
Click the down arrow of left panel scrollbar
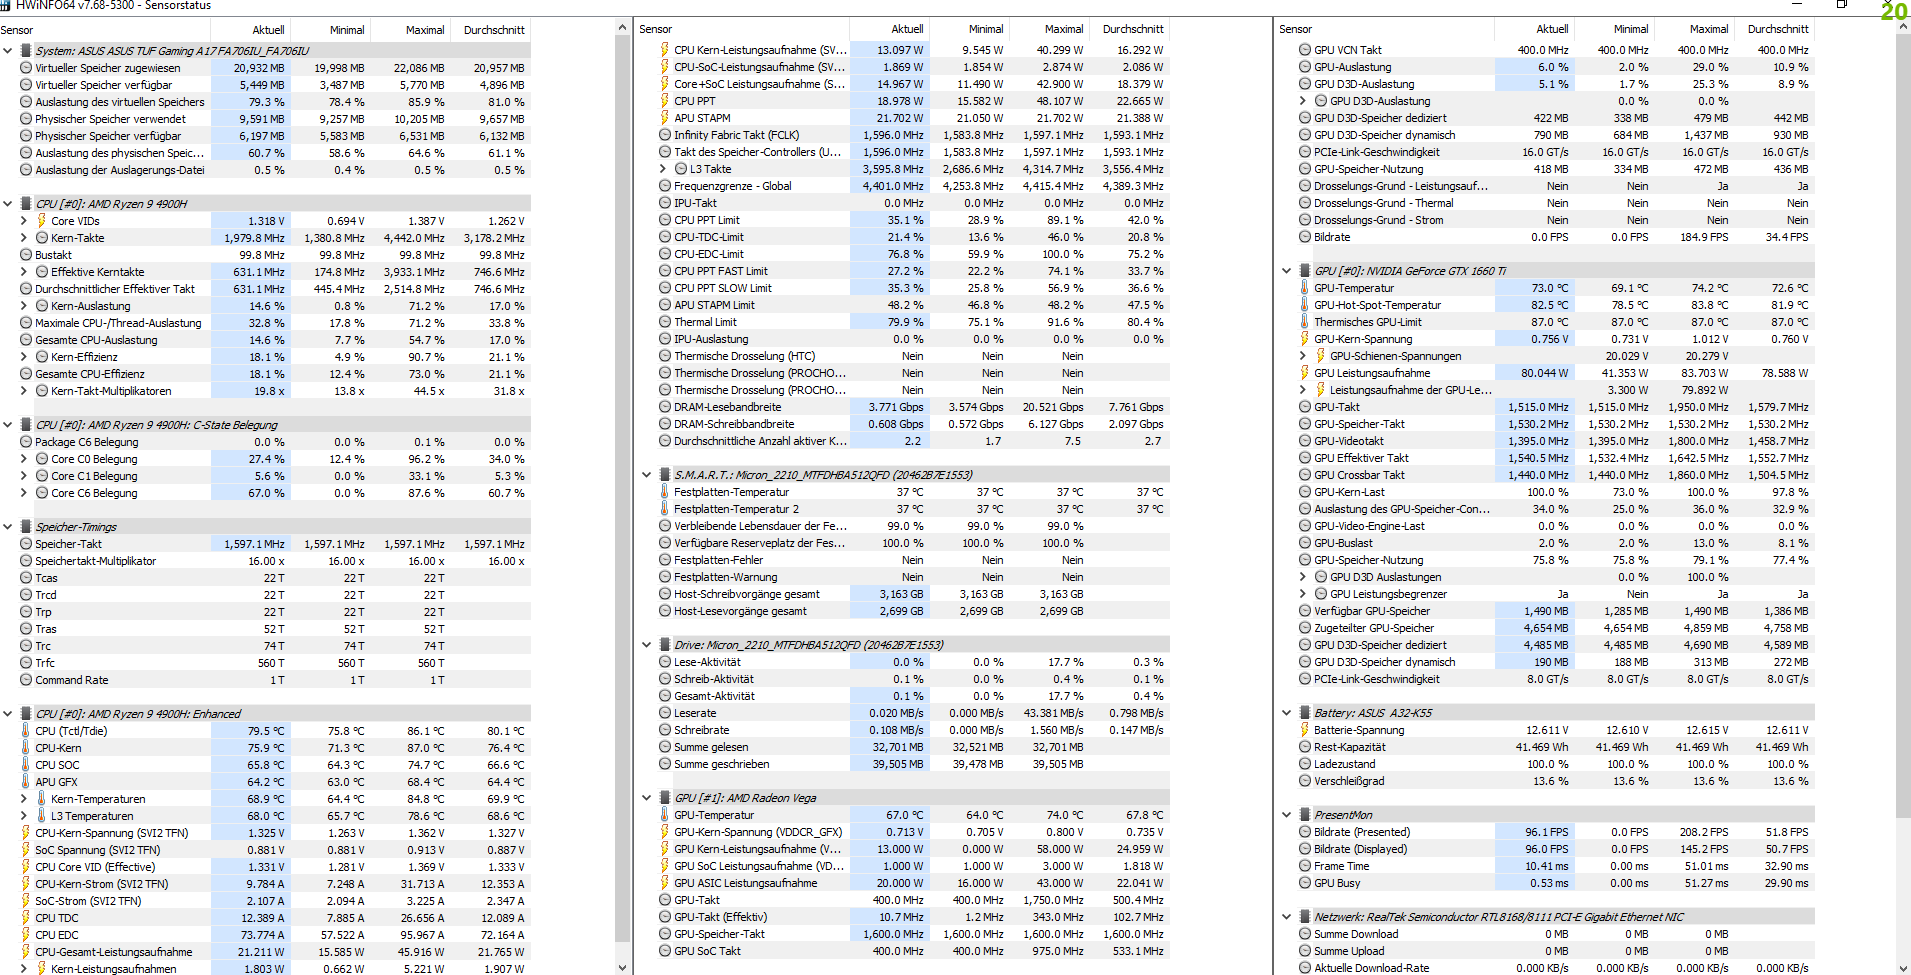(622, 967)
